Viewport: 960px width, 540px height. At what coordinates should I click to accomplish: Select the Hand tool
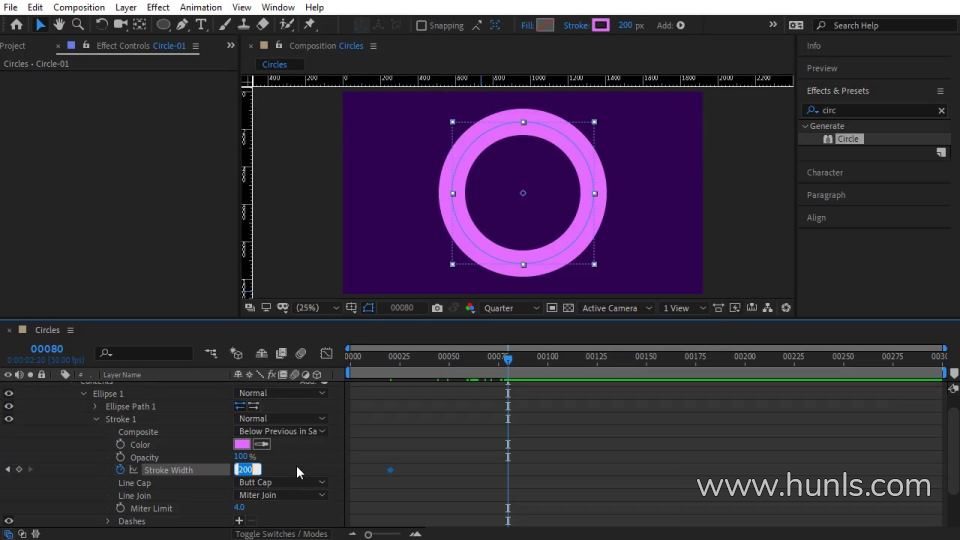pos(59,24)
